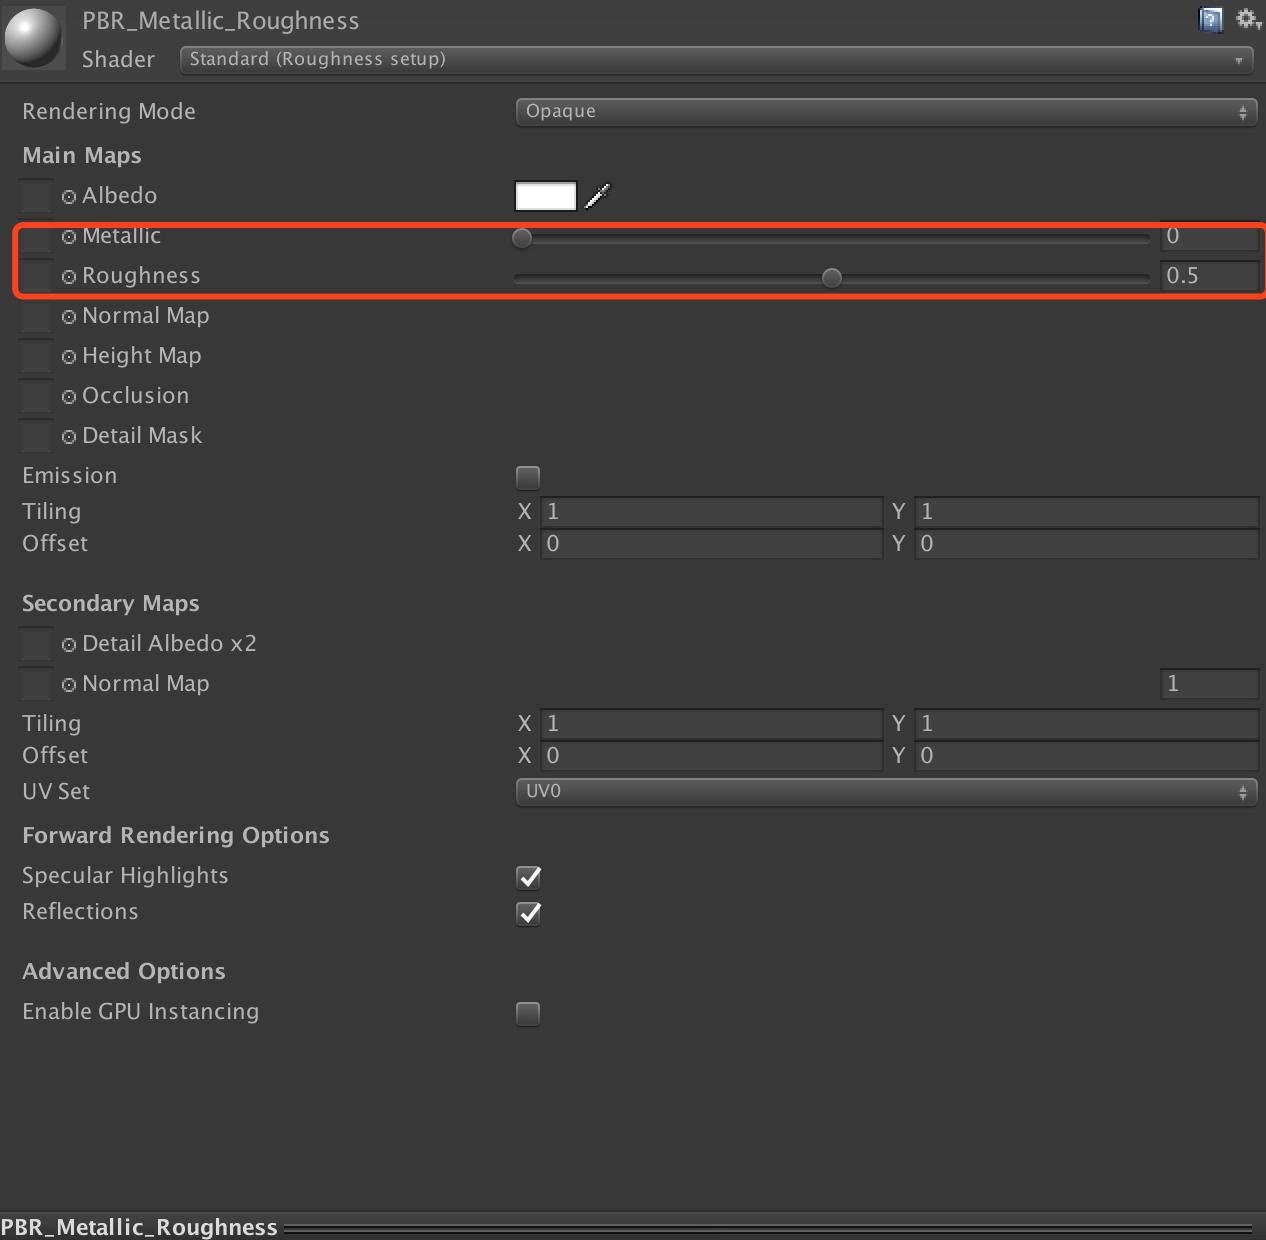Click the Roughness value field
Screen dimensions: 1266x1240
tap(1208, 276)
